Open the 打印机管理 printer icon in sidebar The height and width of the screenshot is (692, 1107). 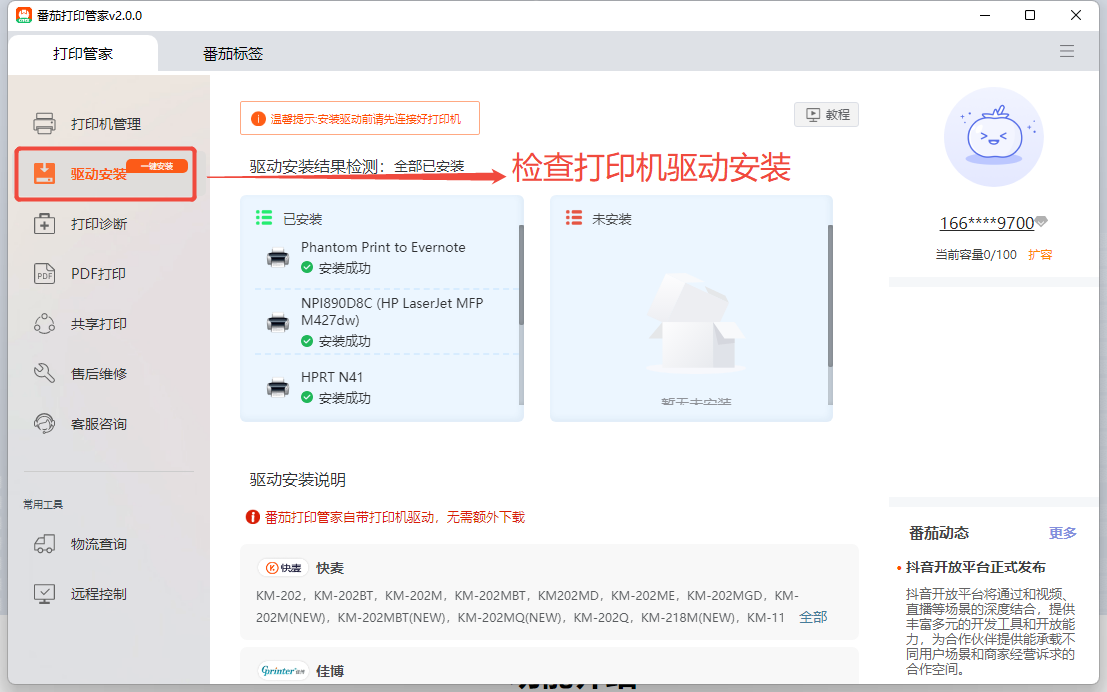coord(44,124)
